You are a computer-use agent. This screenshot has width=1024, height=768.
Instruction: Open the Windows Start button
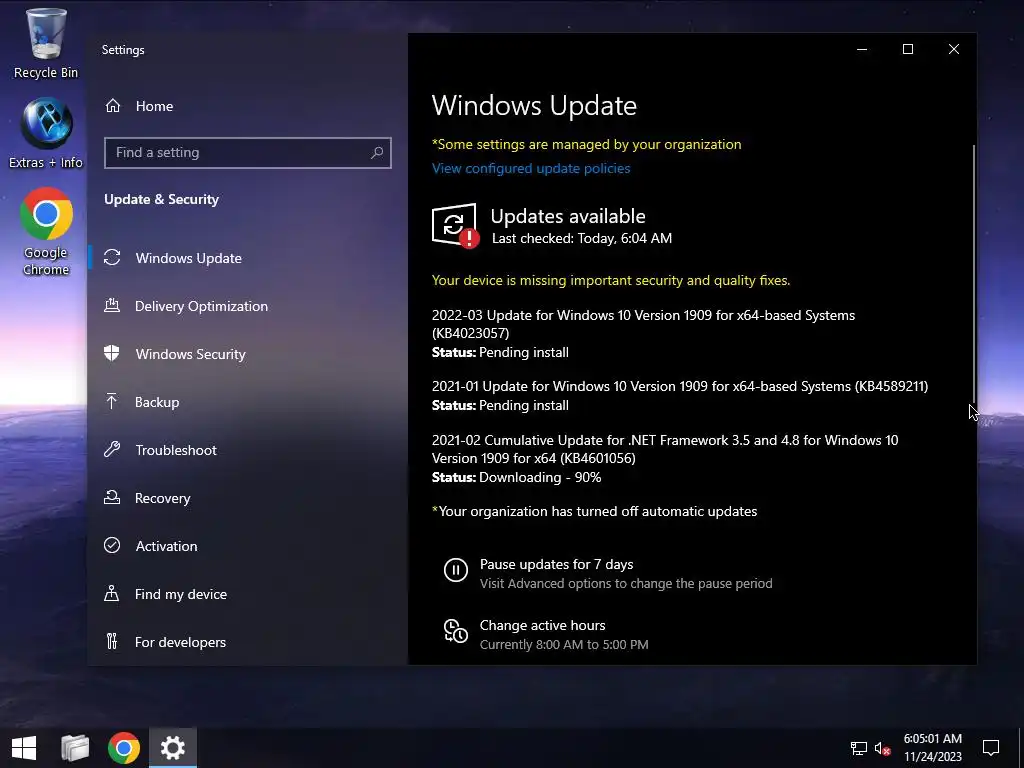pyautogui.click(x=24, y=748)
